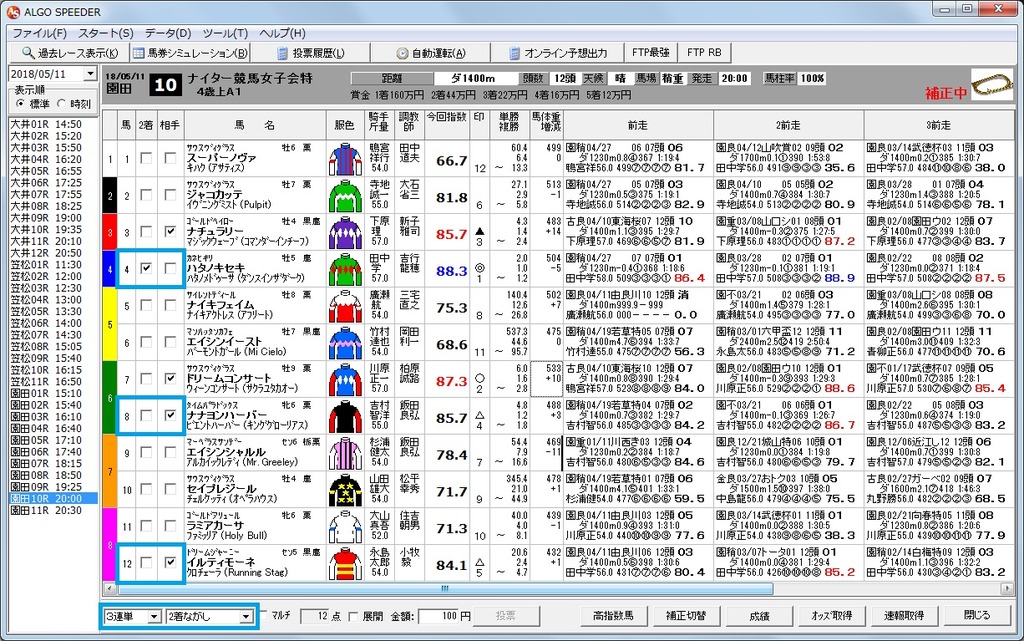Click jockey silk icon for イルティモーネ
Screen dimensions: 1024x641
coord(345,564)
